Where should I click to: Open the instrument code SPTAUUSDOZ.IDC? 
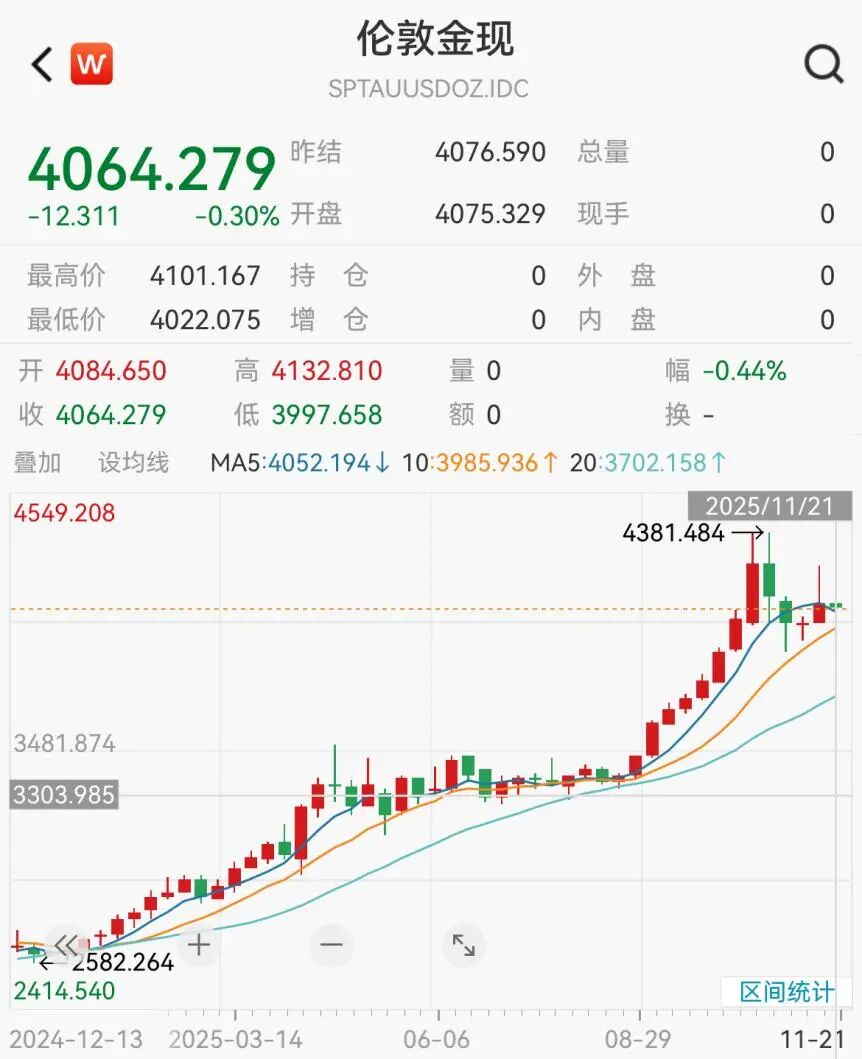[x=430, y=89]
